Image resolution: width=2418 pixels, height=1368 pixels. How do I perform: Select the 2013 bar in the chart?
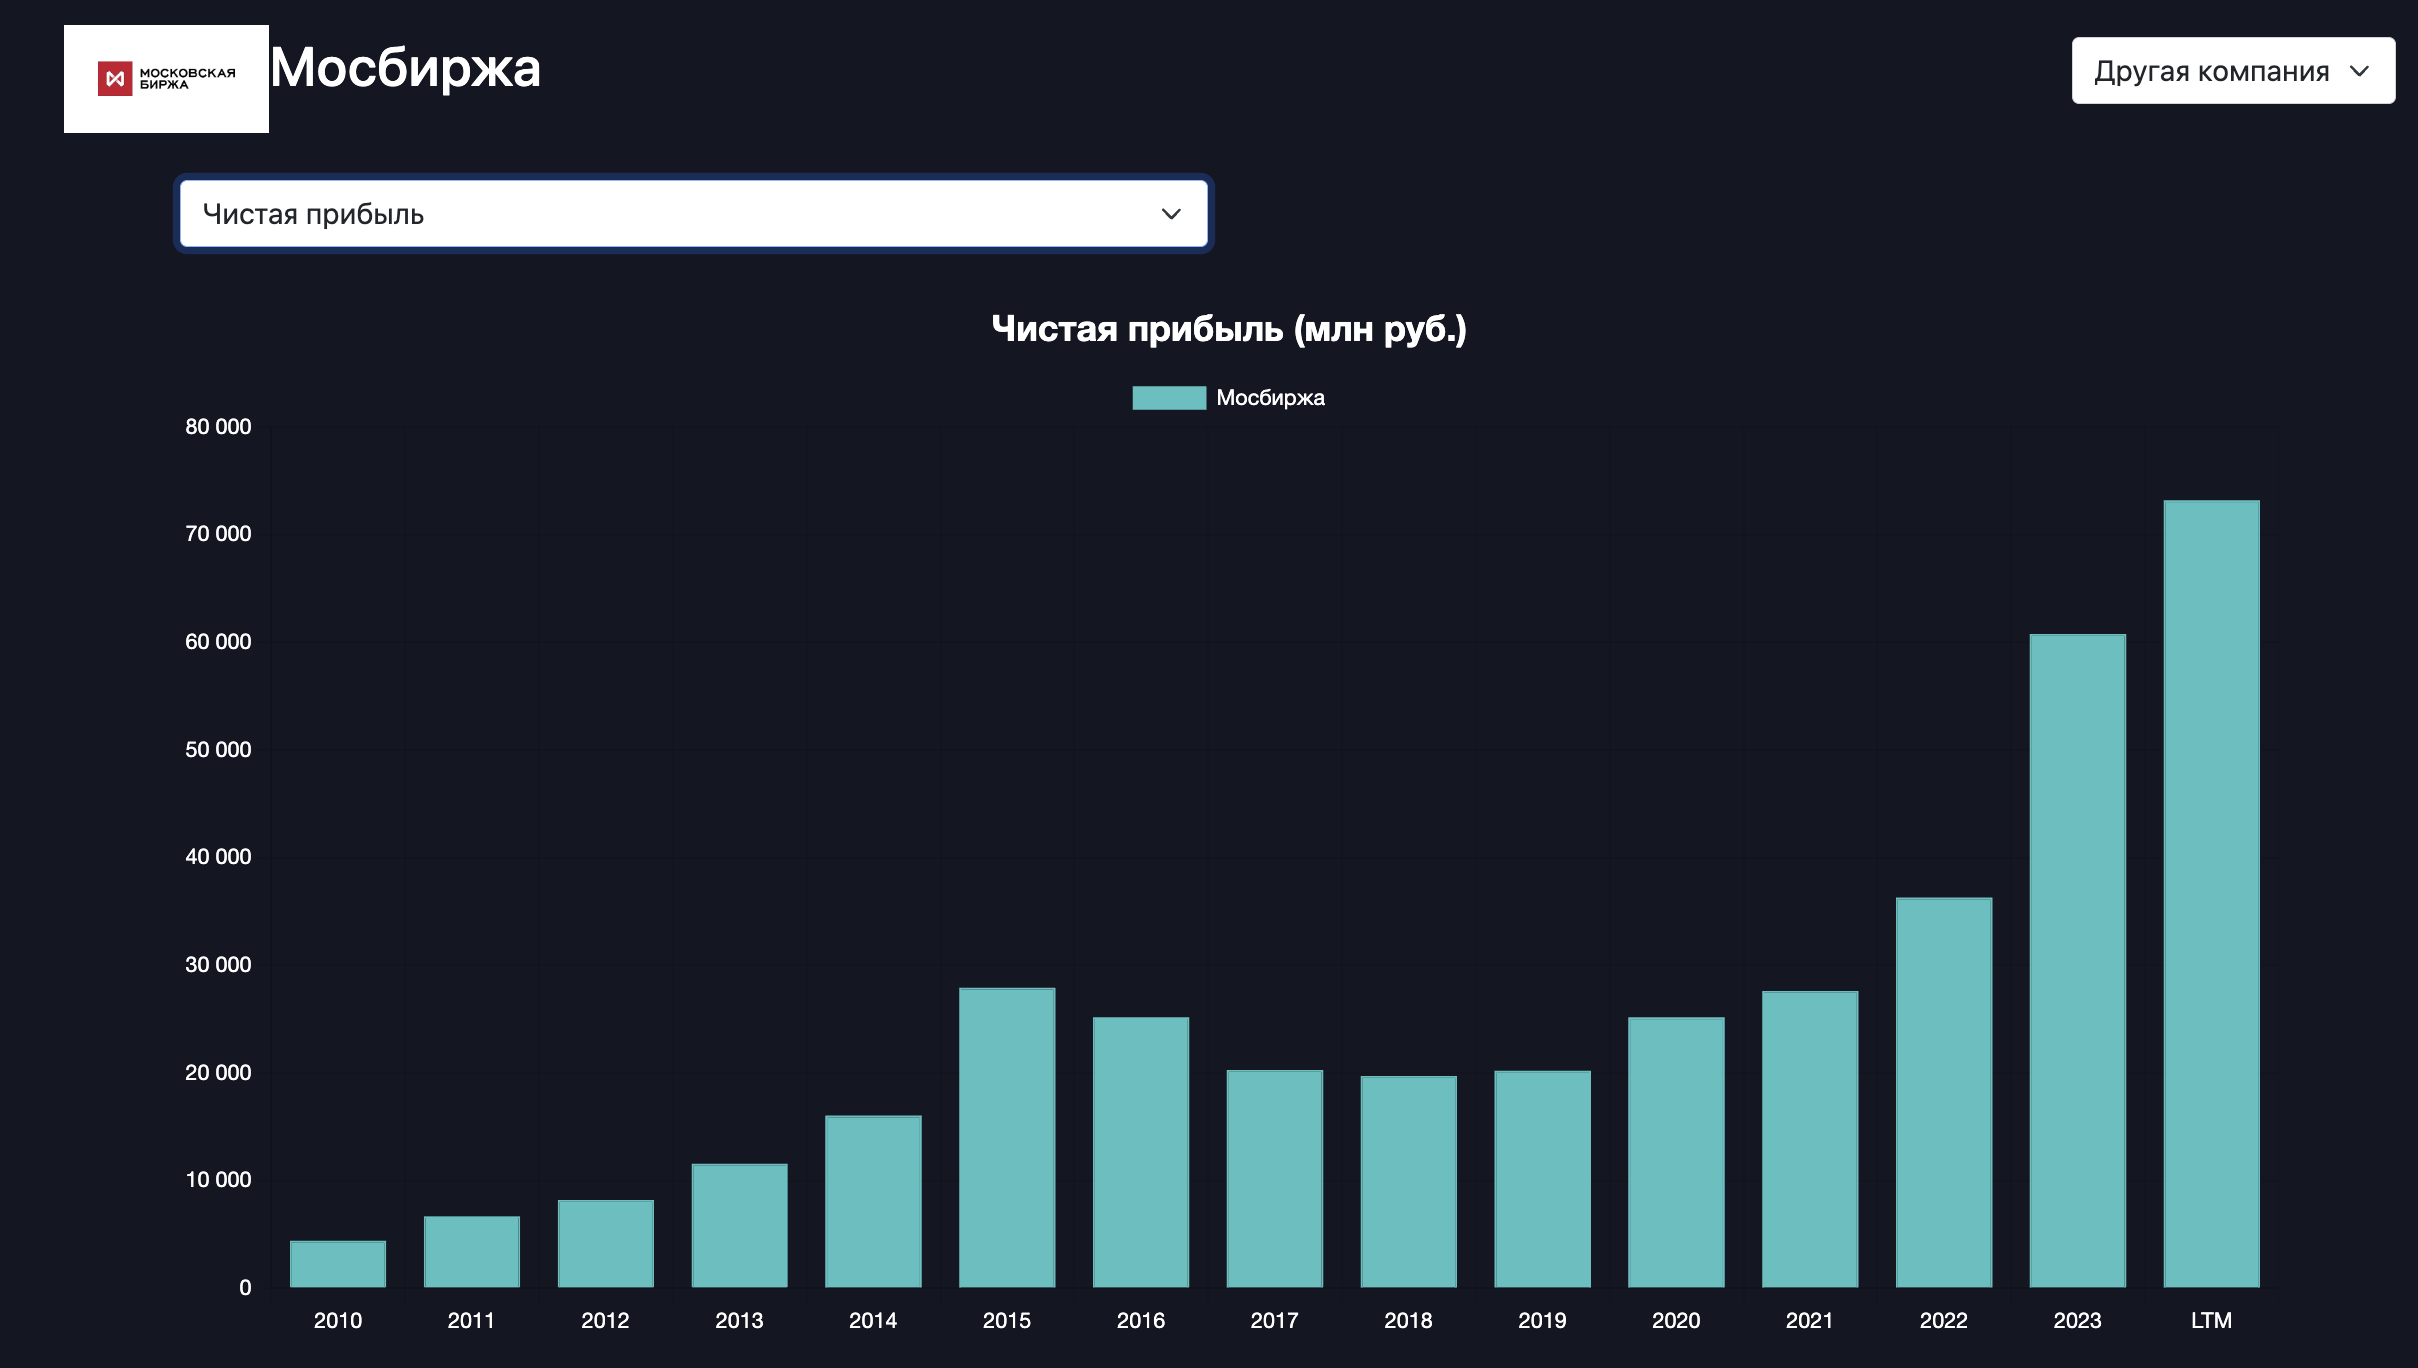739,1226
